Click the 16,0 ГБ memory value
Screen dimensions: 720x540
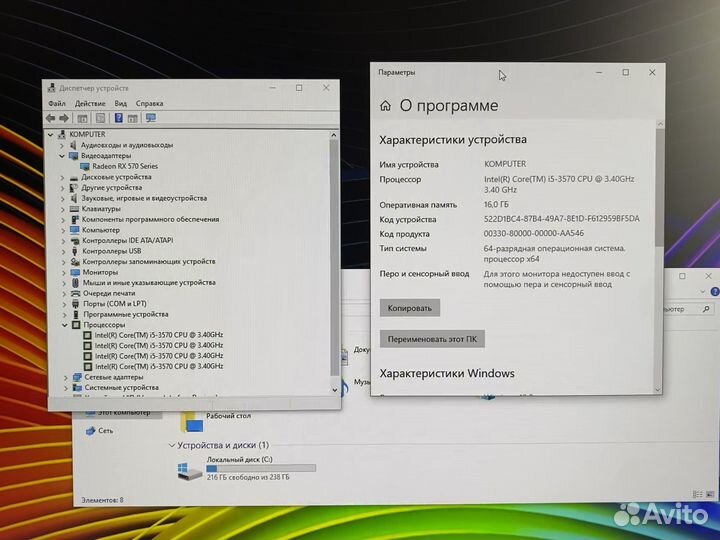click(496, 204)
